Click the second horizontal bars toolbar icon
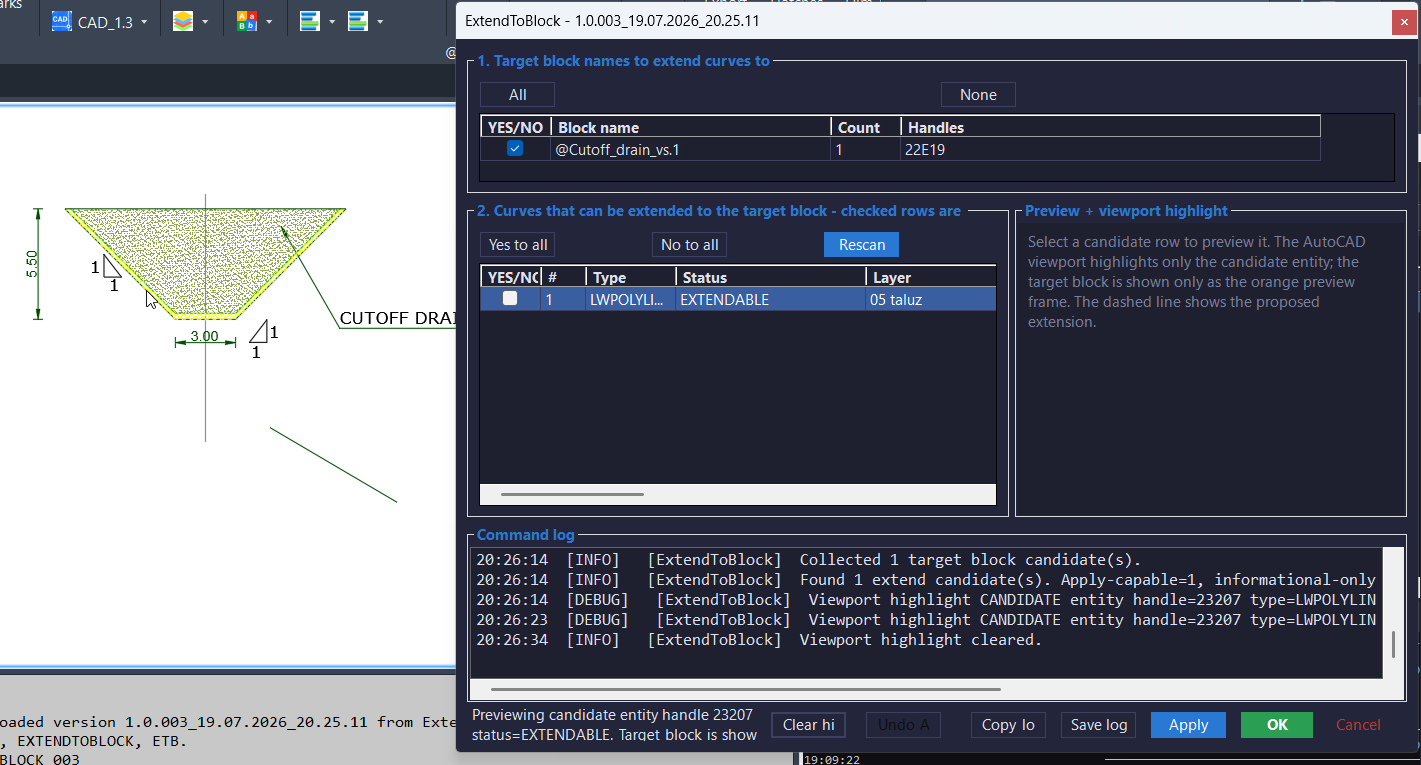The width and height of the screenshot is (1421, 765). pyautogui.click(x=357, y=21)
